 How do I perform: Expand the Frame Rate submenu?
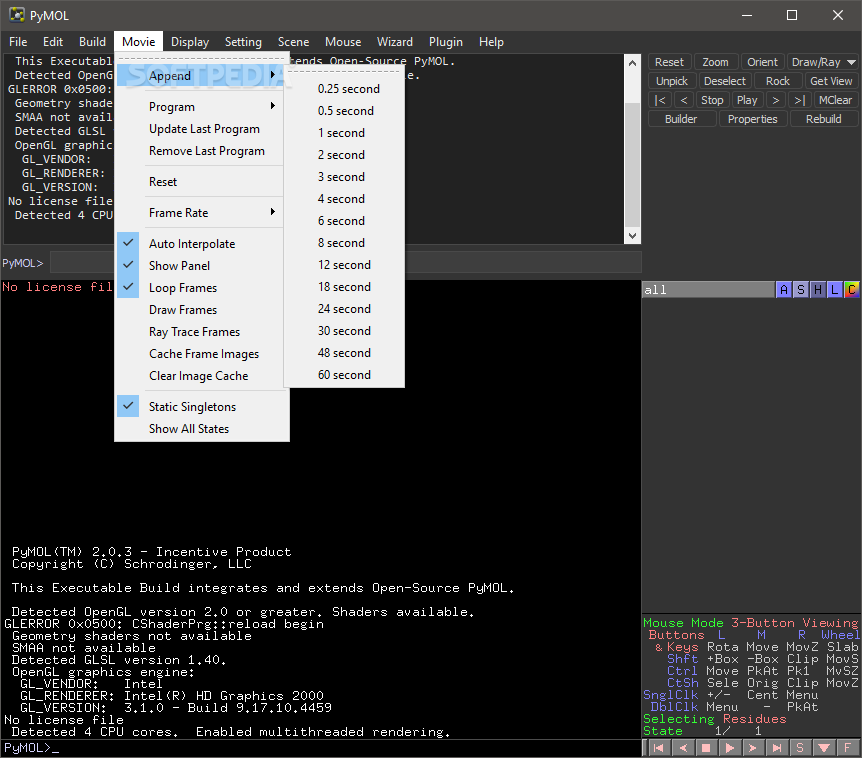(201, 213)
